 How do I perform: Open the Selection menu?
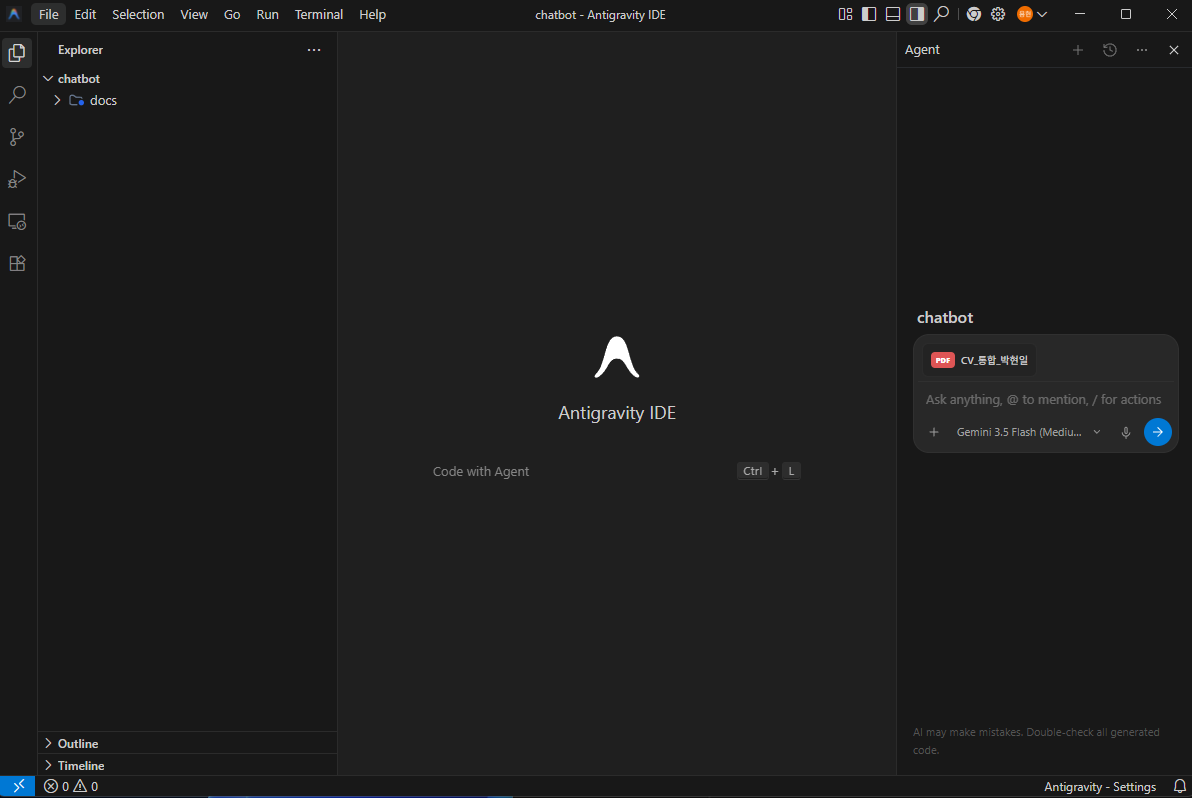point(138,14)
